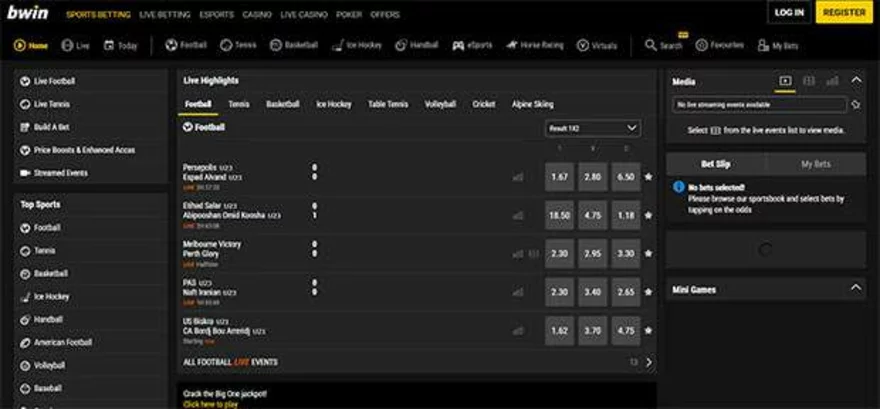This screenshot has height=409, width=880.
Task: Open eSports in top navigation bar
Action: tap(473, 46)
